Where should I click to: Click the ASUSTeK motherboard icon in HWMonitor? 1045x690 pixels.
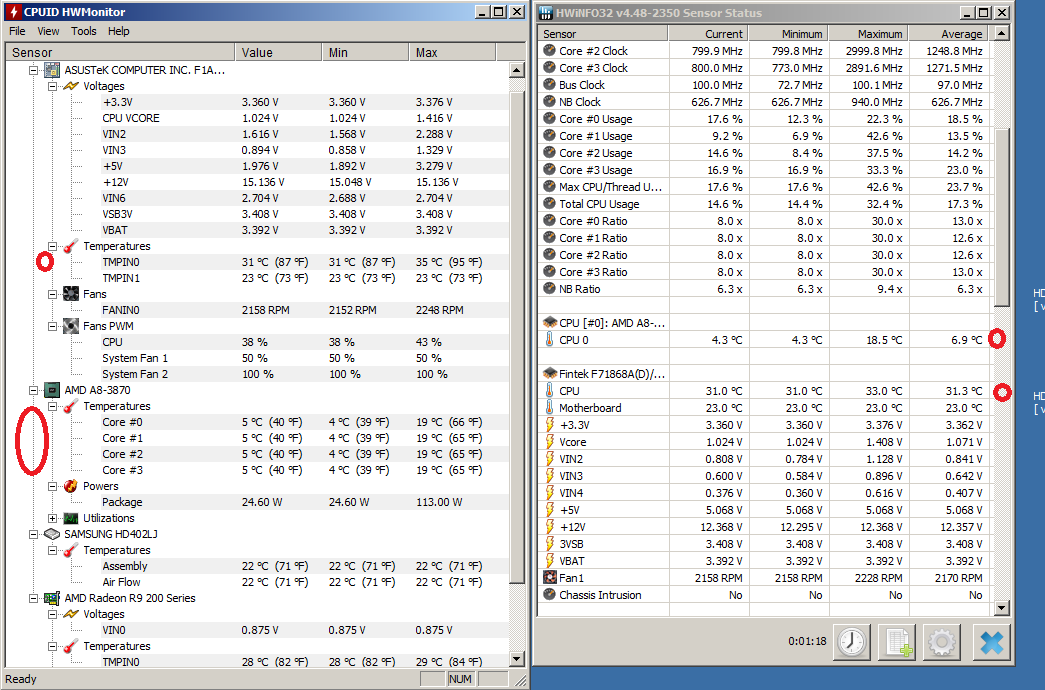[52, 70]
